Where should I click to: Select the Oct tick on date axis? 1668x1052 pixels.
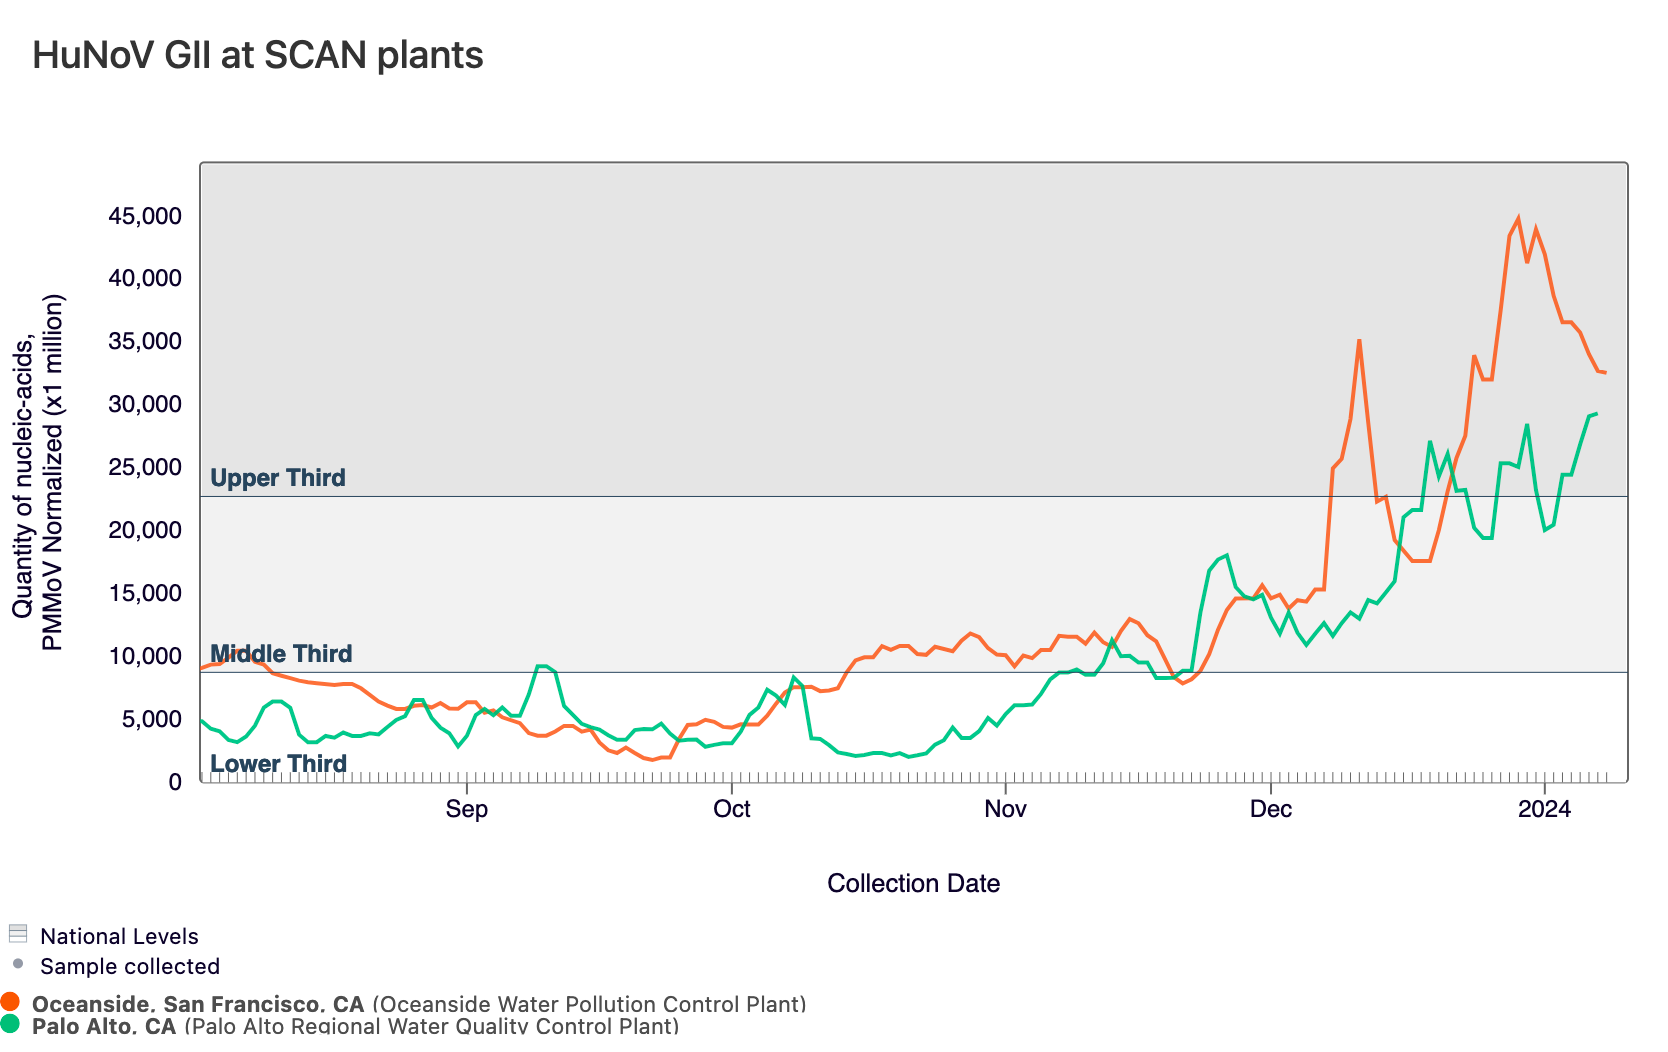point(732,808)
